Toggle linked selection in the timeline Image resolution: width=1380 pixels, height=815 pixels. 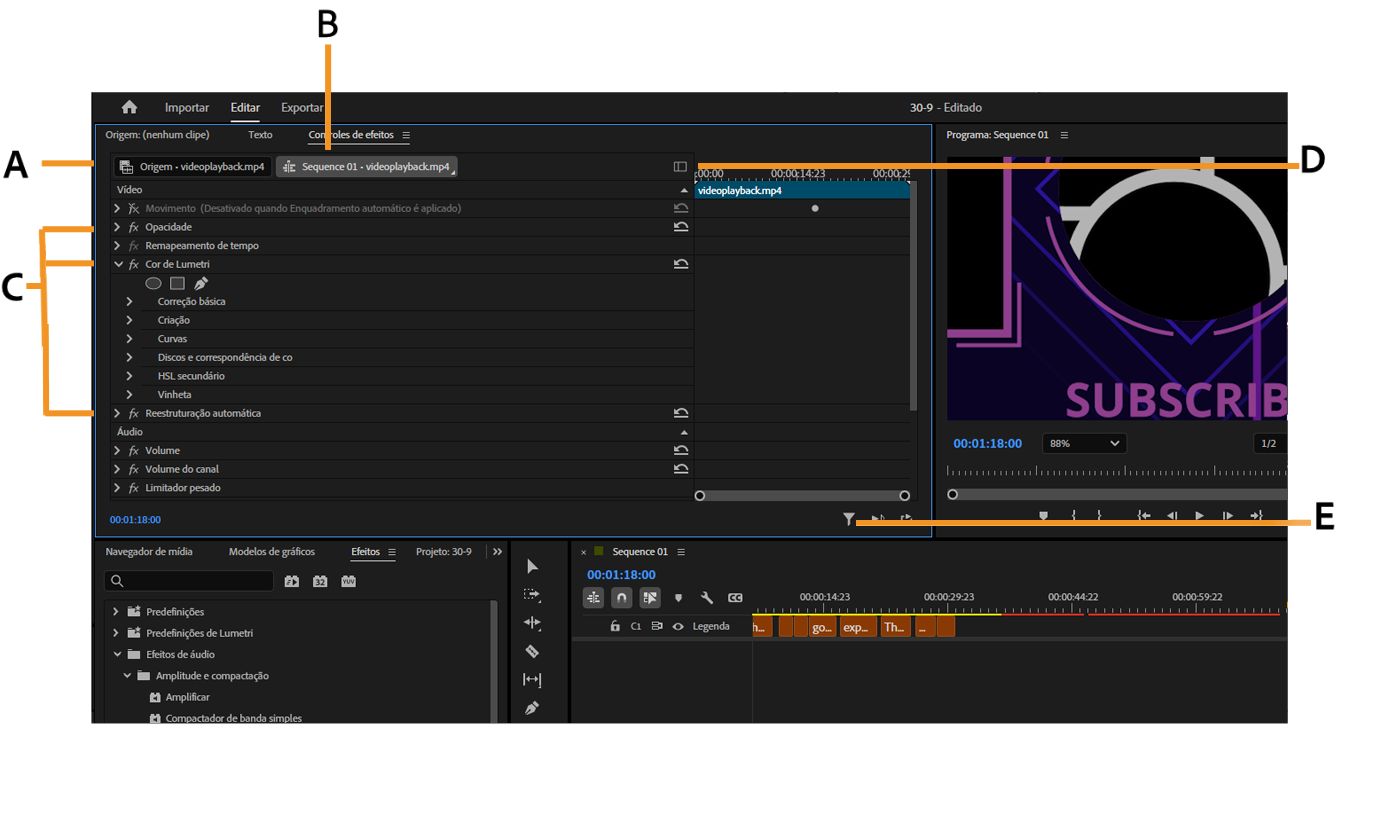[x=650, y=598]
